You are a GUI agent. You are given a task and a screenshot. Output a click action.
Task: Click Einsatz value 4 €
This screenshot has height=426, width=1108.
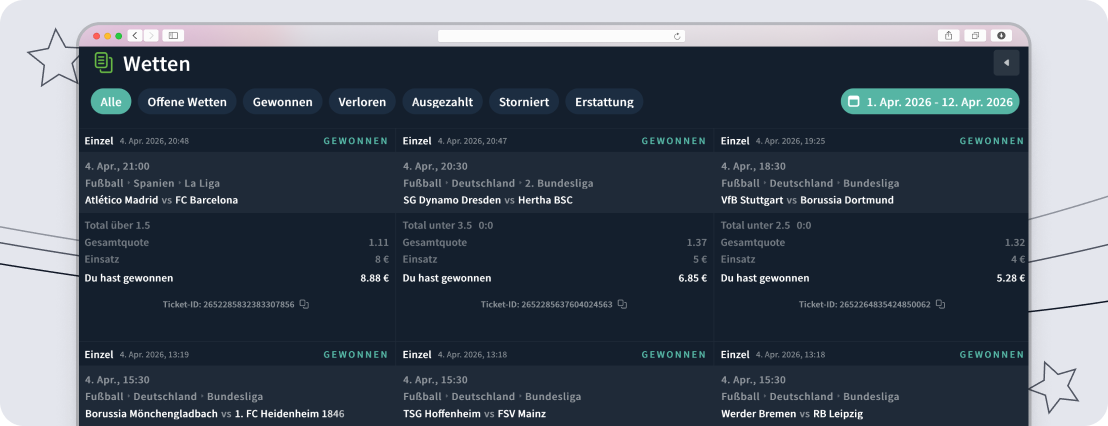(1018, 260)
